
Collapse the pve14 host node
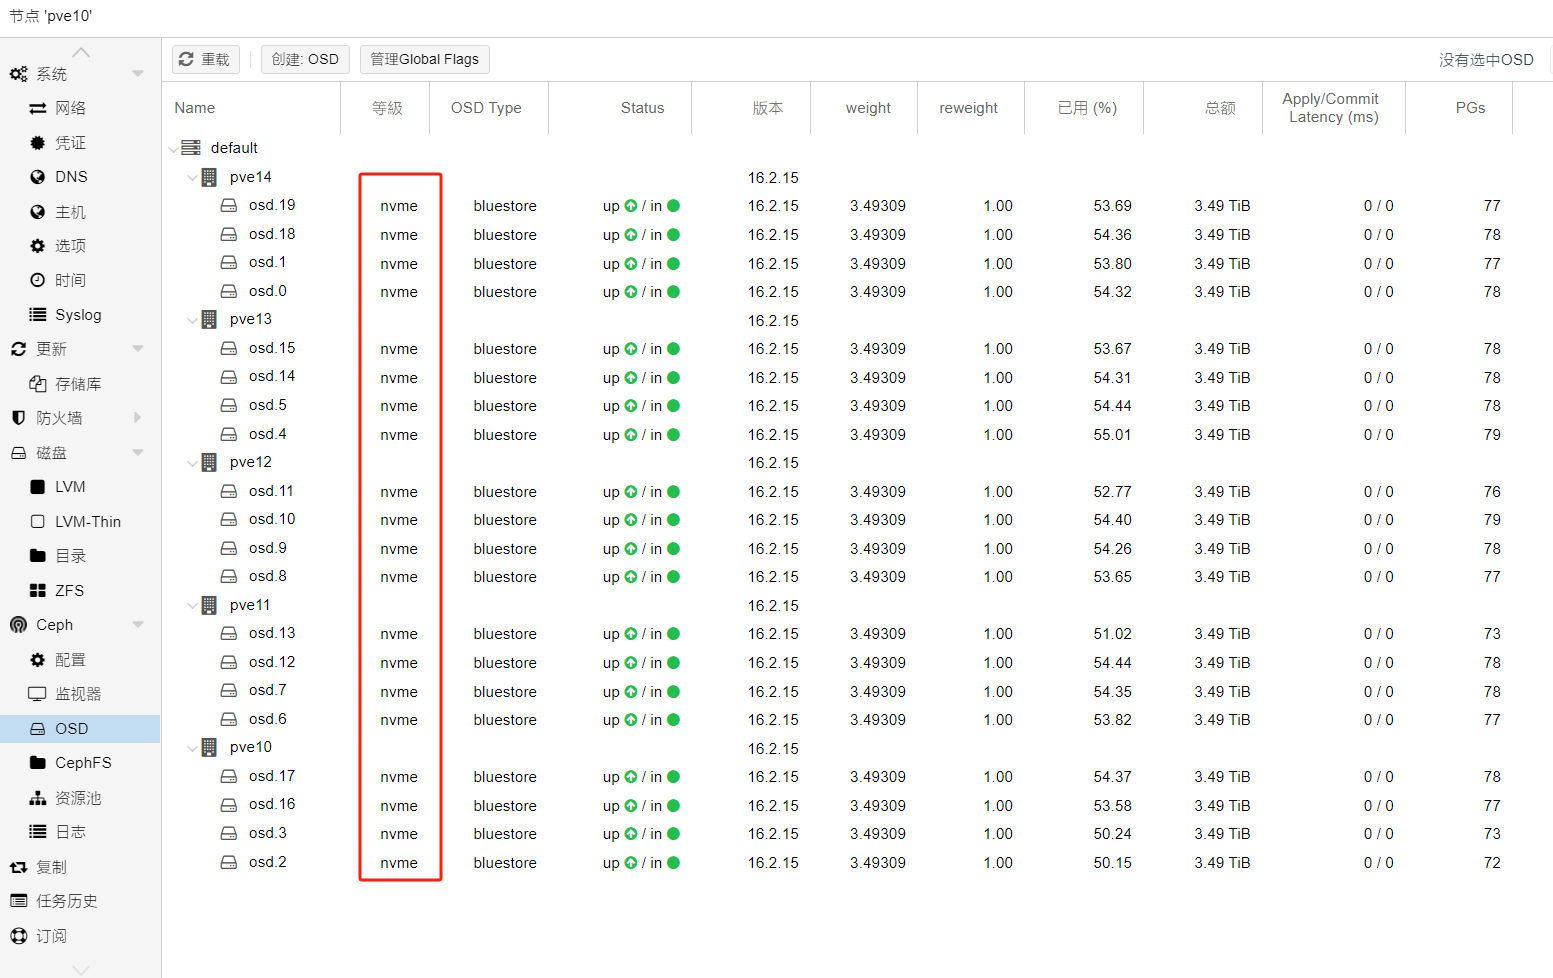click(192, 177)
